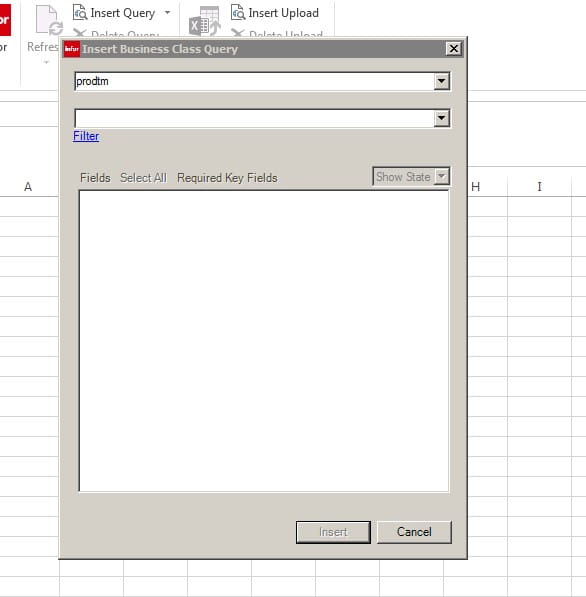Click Select All above fields list

tap(143, 178)
